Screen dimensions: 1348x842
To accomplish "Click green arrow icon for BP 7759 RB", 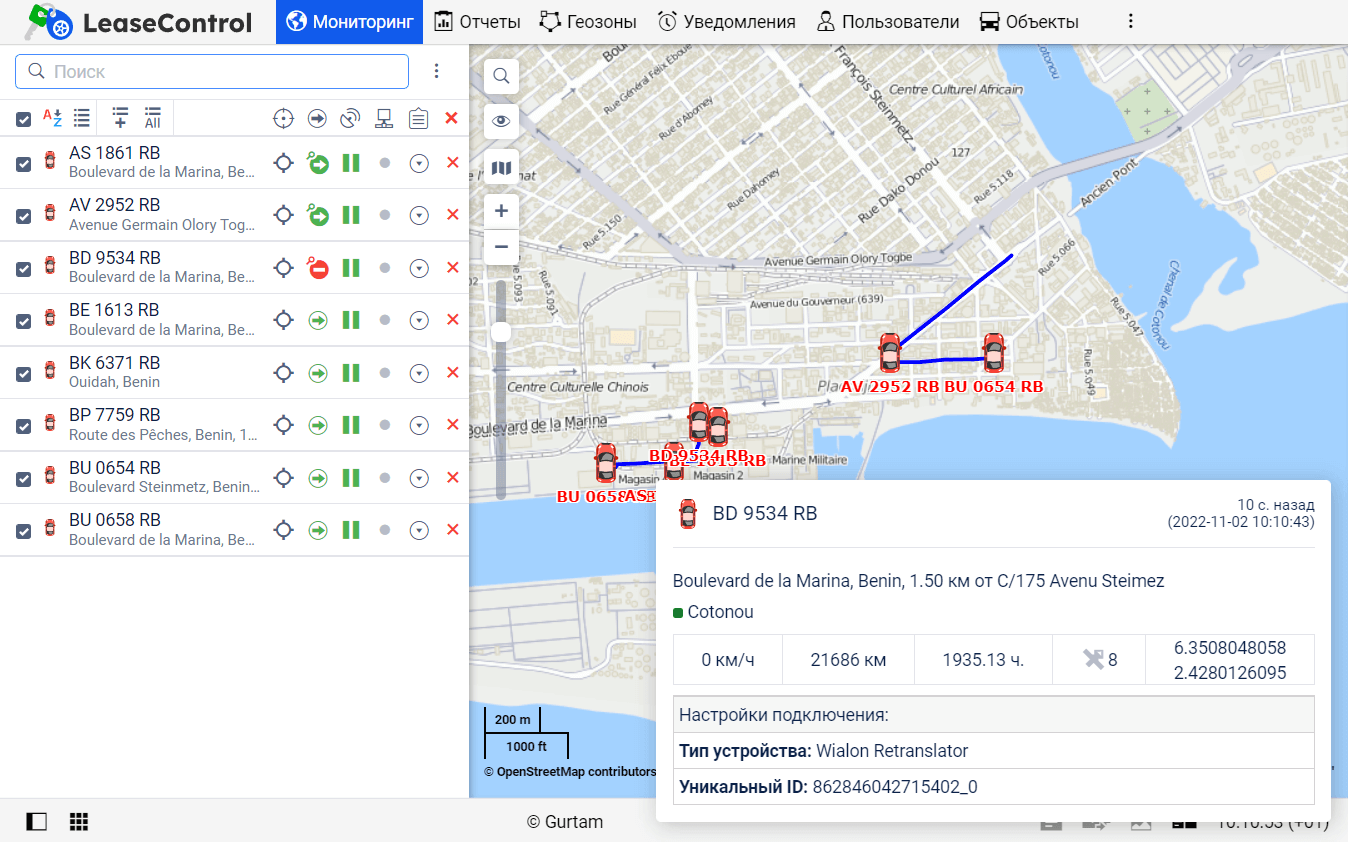I will point(318,425).
